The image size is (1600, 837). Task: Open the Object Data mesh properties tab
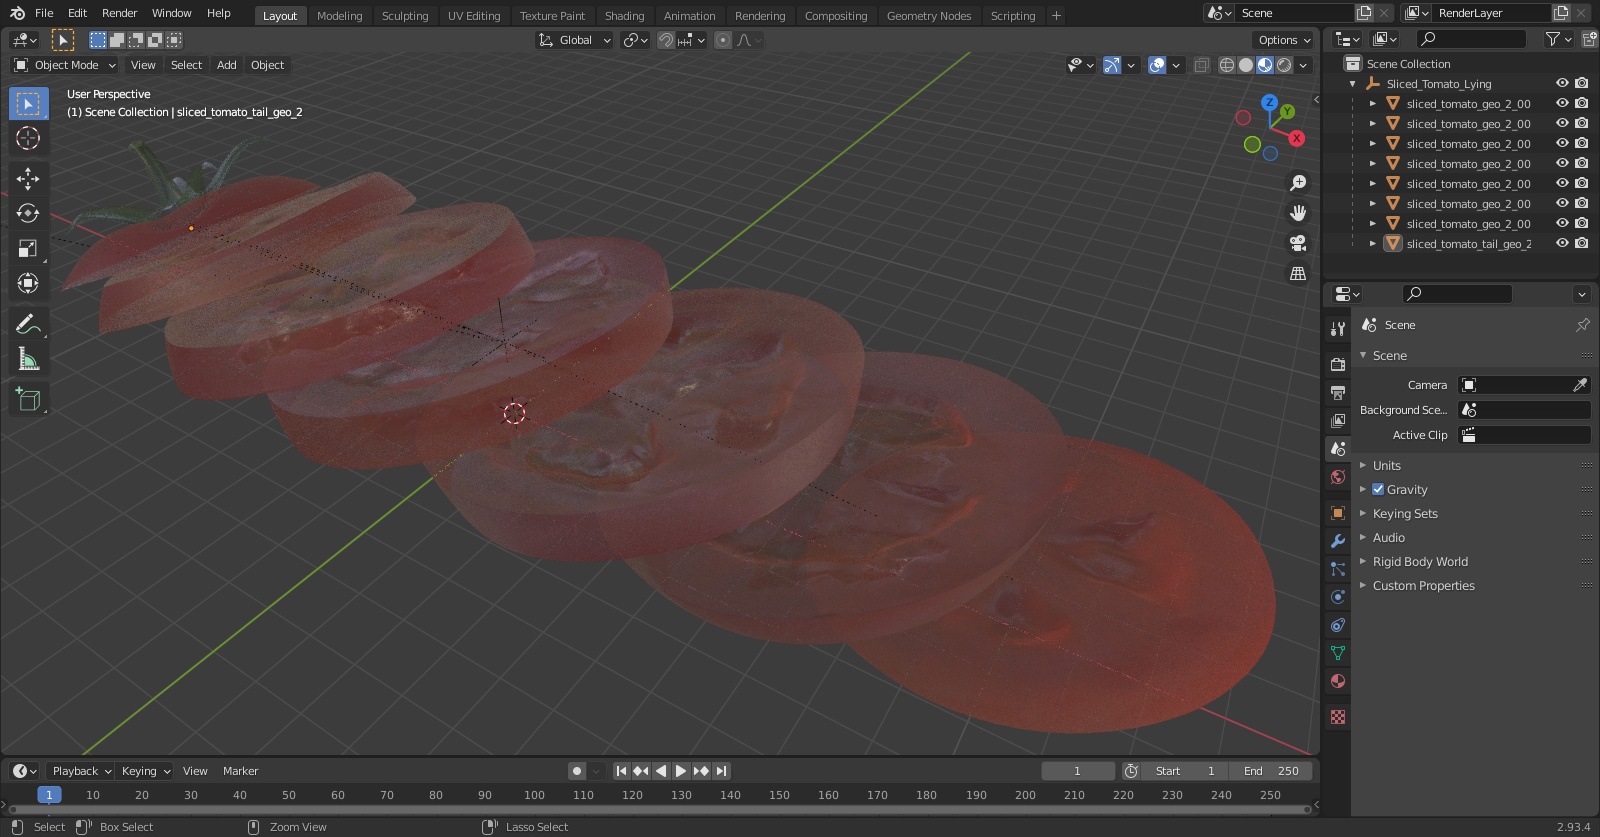pyautogui.click(x=1338, y=653)
